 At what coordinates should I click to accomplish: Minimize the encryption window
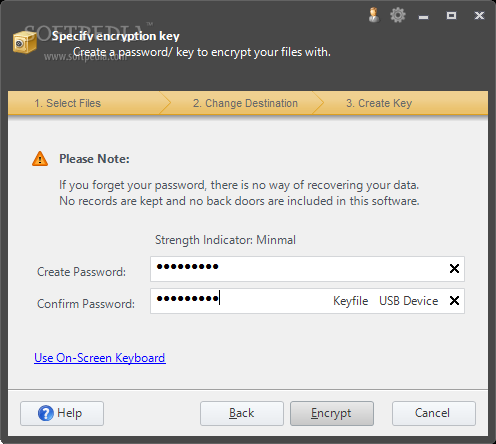click(x=423, y=17)
